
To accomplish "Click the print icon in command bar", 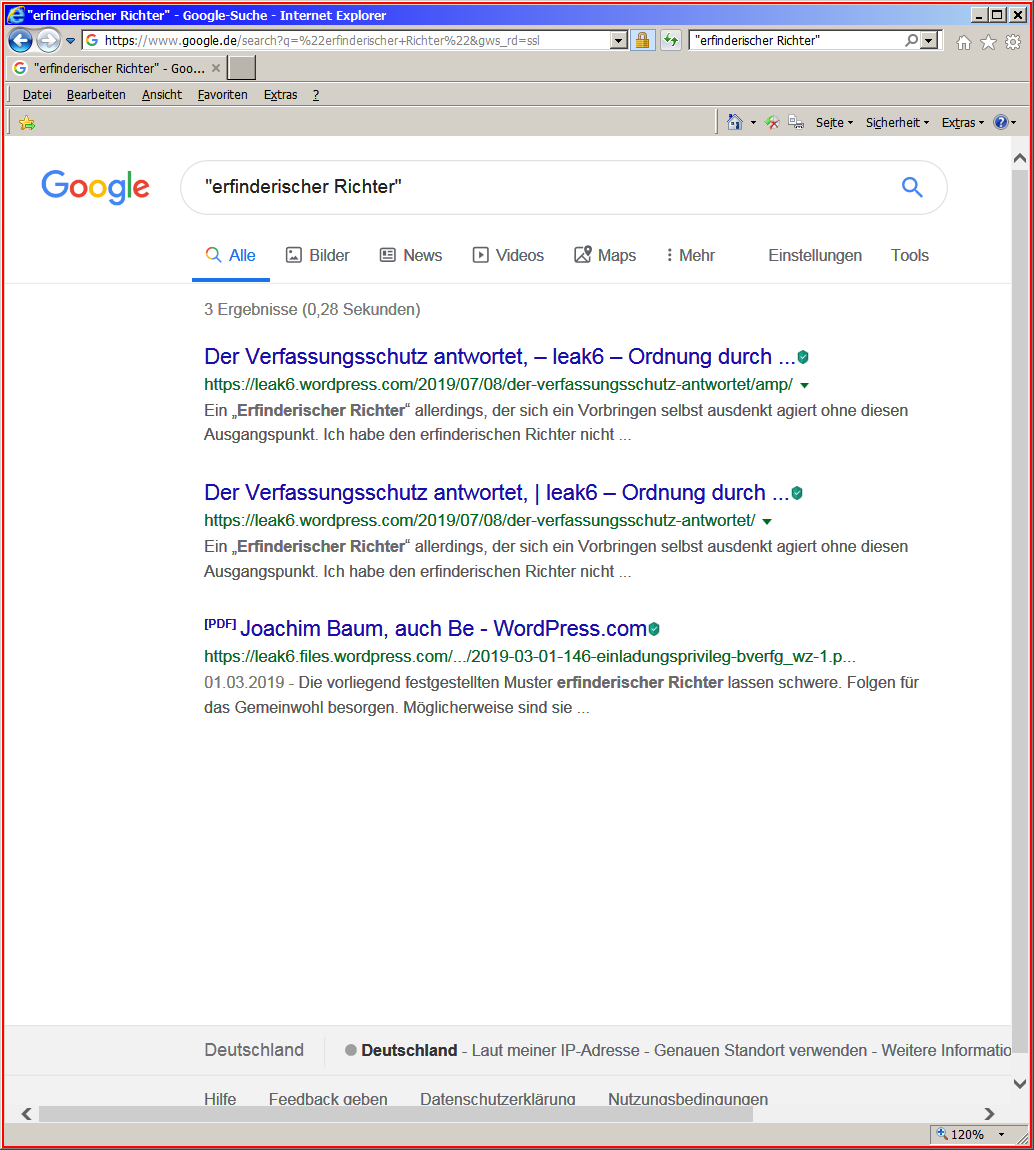I will tap(796, 122).
